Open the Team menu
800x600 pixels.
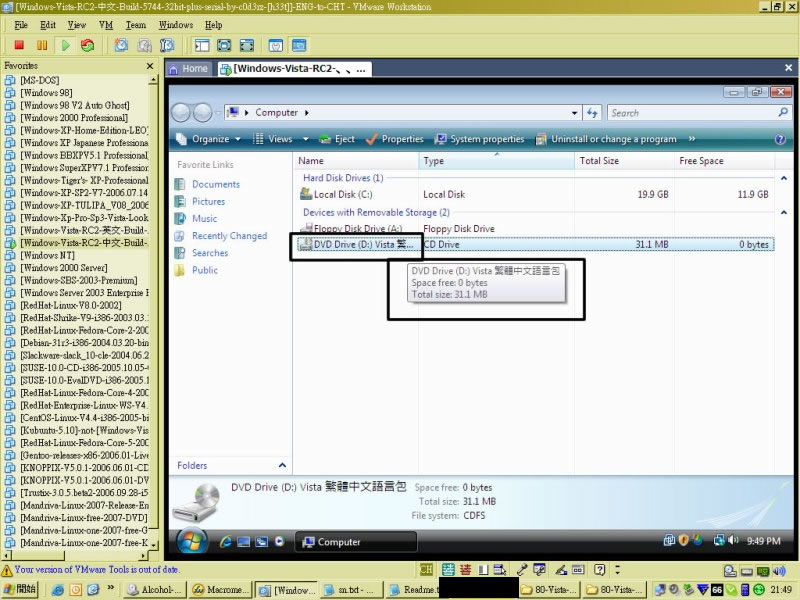point(136,25)
